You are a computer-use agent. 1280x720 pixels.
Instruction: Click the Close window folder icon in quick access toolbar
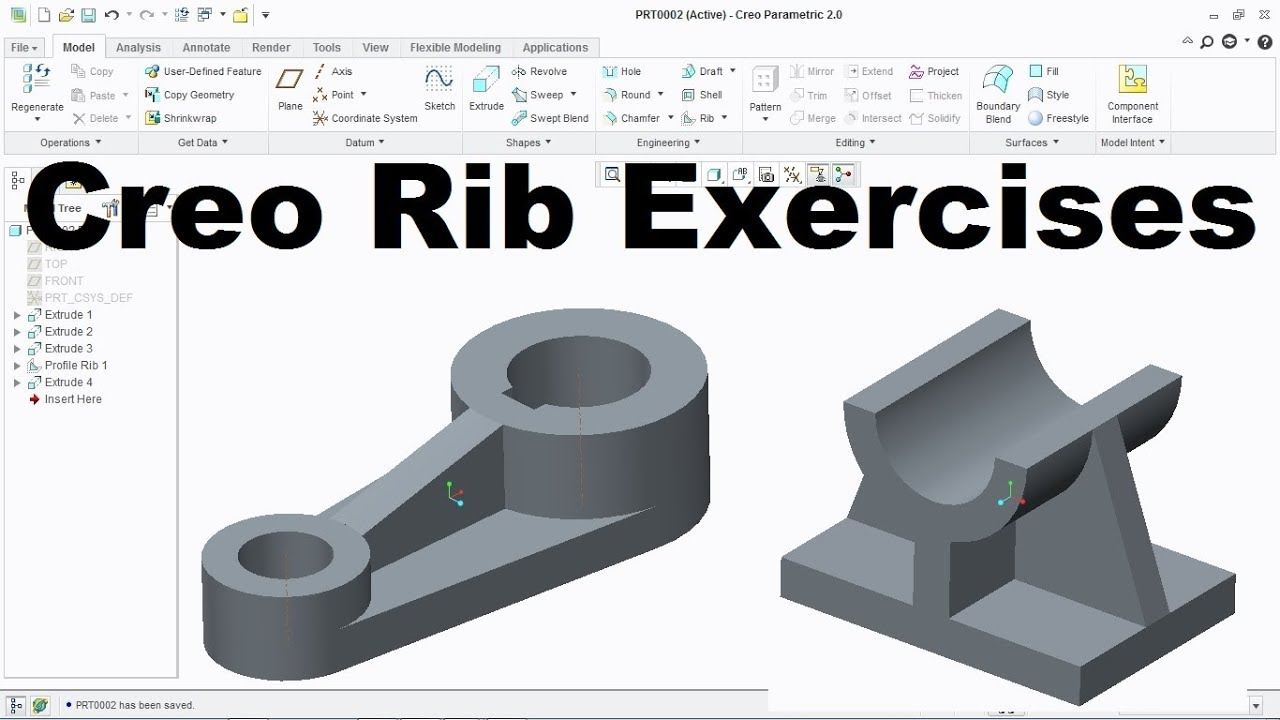[240, 15]
